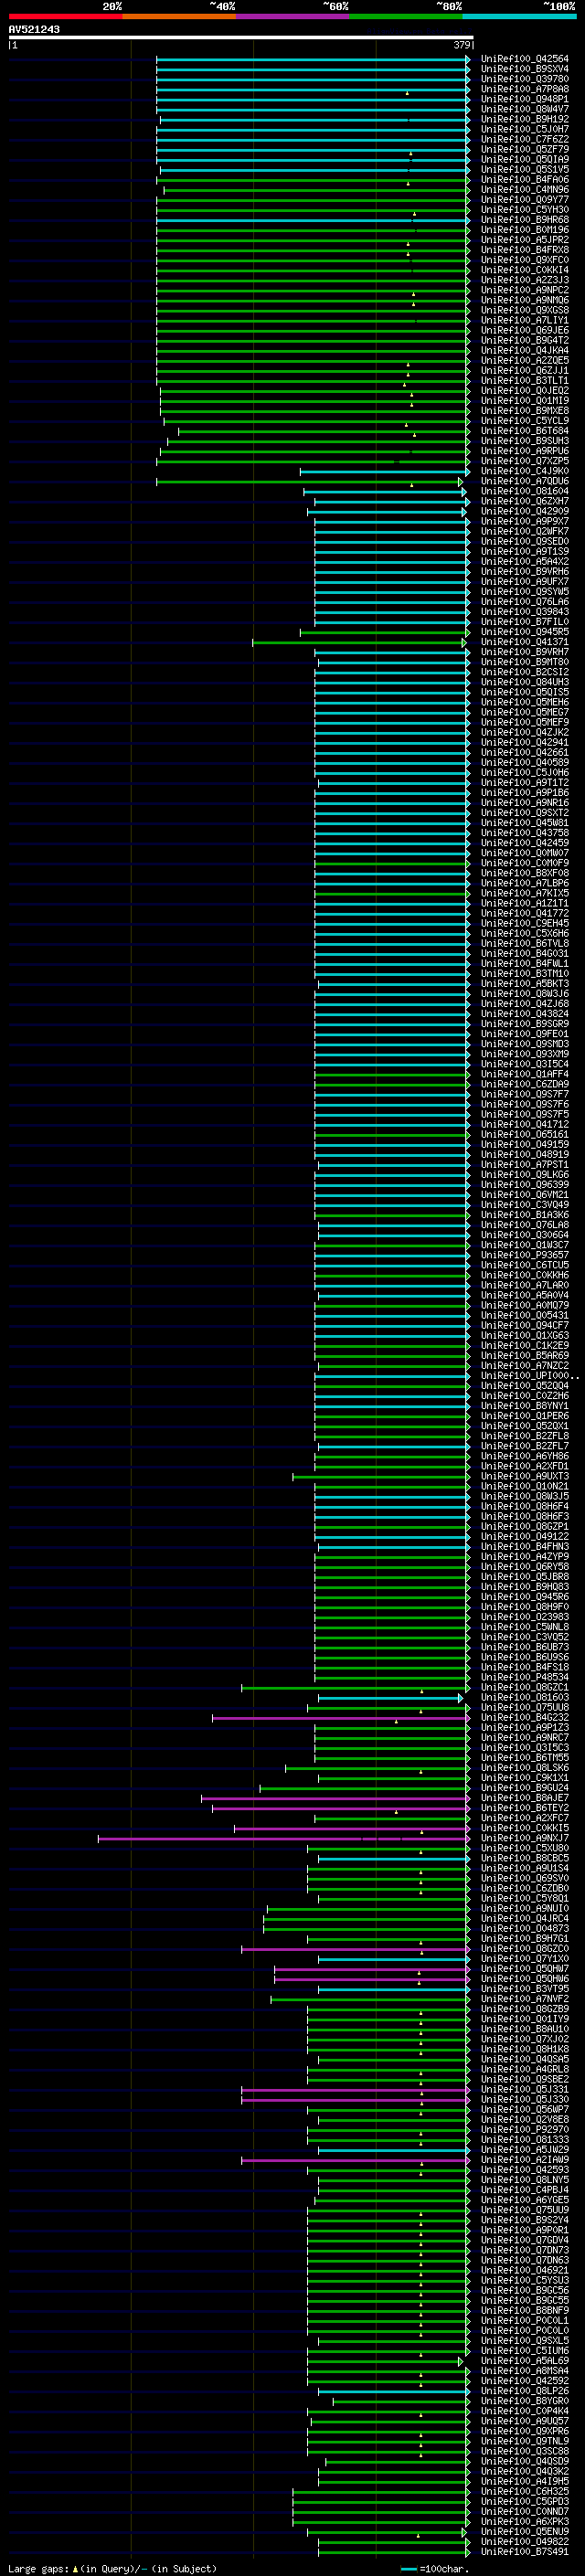585x2576 pixels.
Task: Click hit label UniRef100_O81604
Action: pyautogui.click(x=525, y=491)
